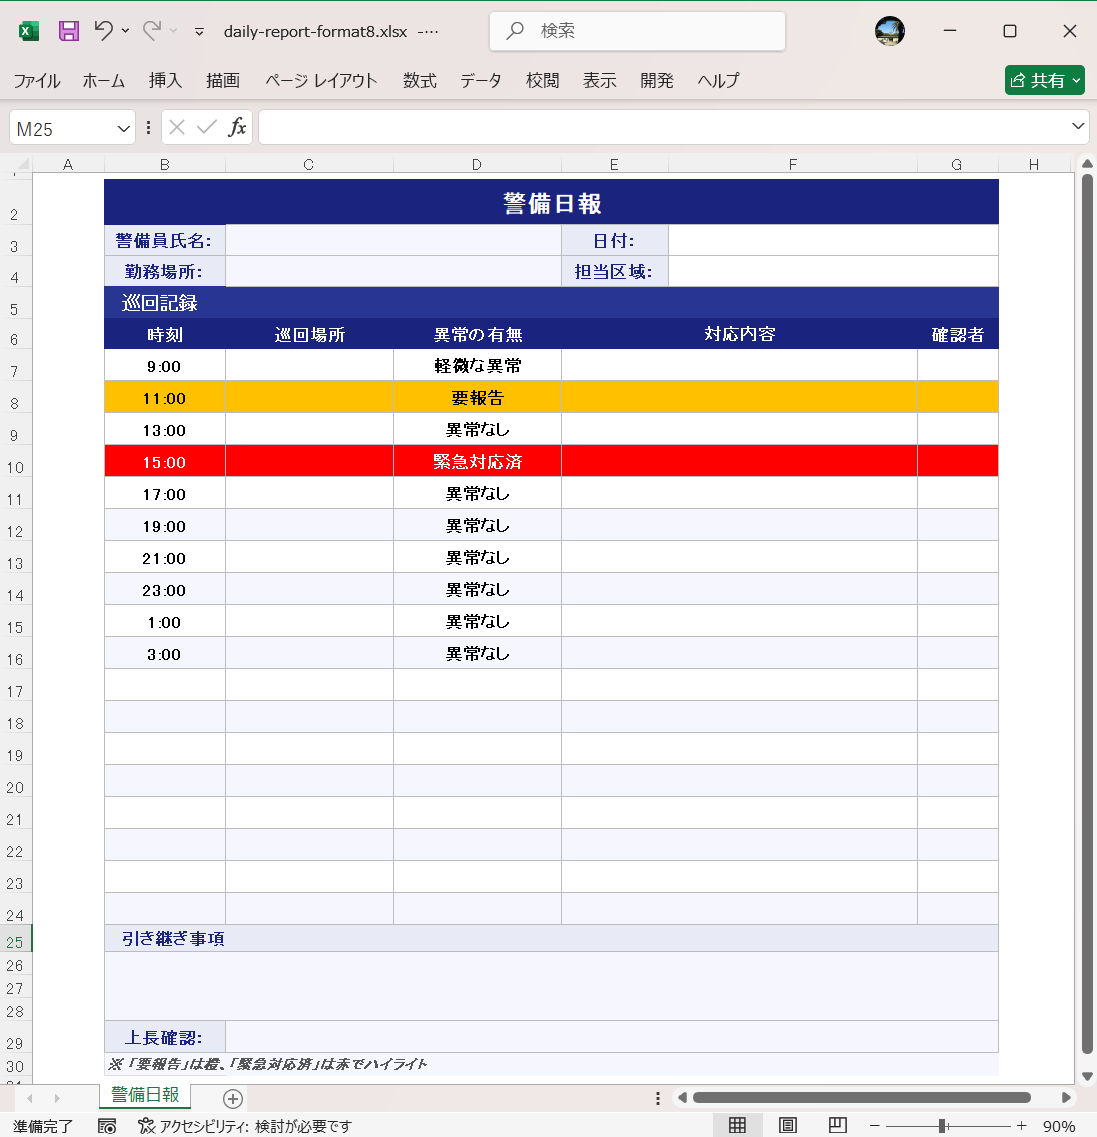1097x1137 pixels.
Task: Switch to Normal view
Action: coord(737,1125)
